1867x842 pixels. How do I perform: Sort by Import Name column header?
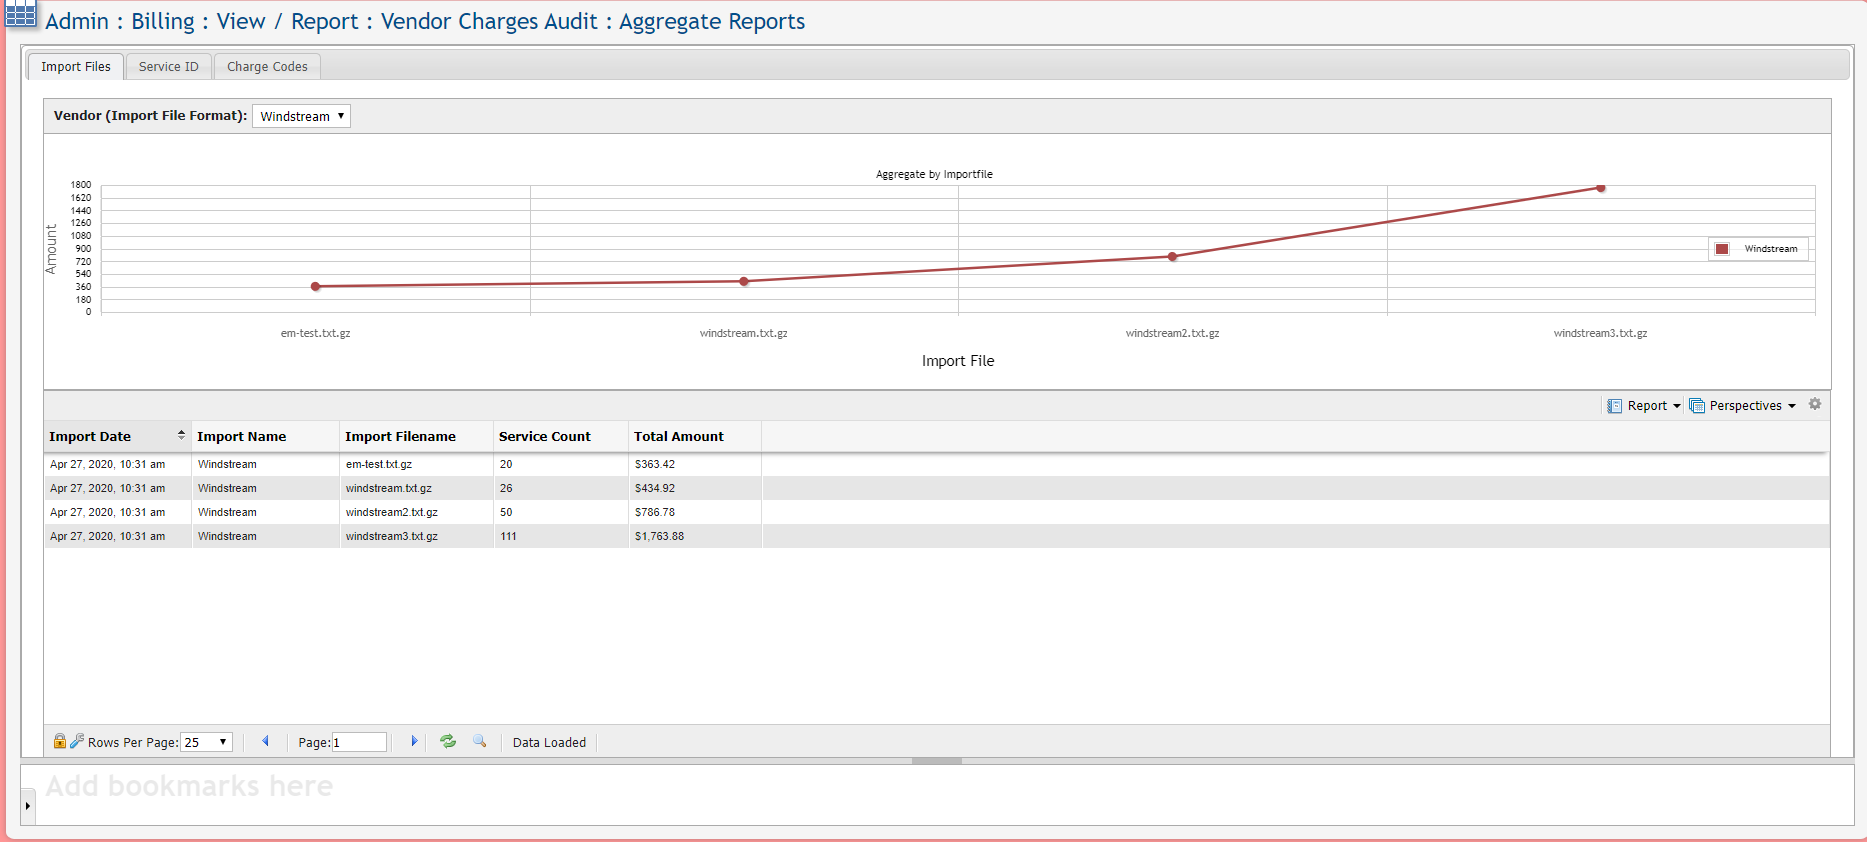click(x=265, y=436)
